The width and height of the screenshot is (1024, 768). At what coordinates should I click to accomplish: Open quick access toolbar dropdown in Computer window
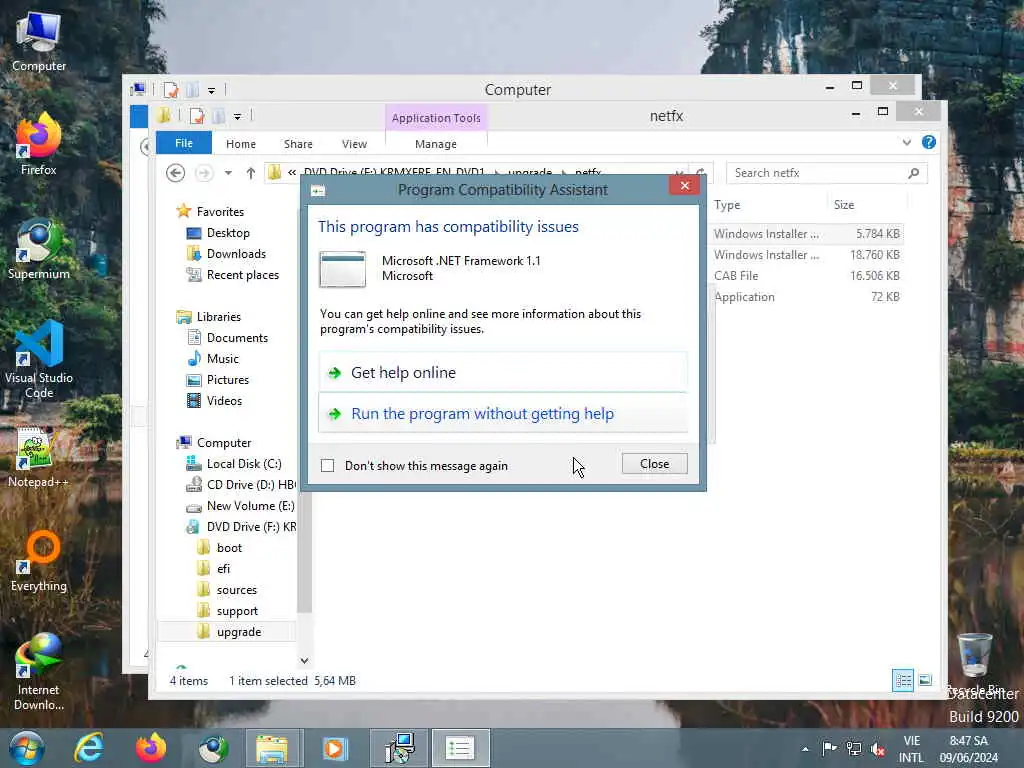(212, 91)
